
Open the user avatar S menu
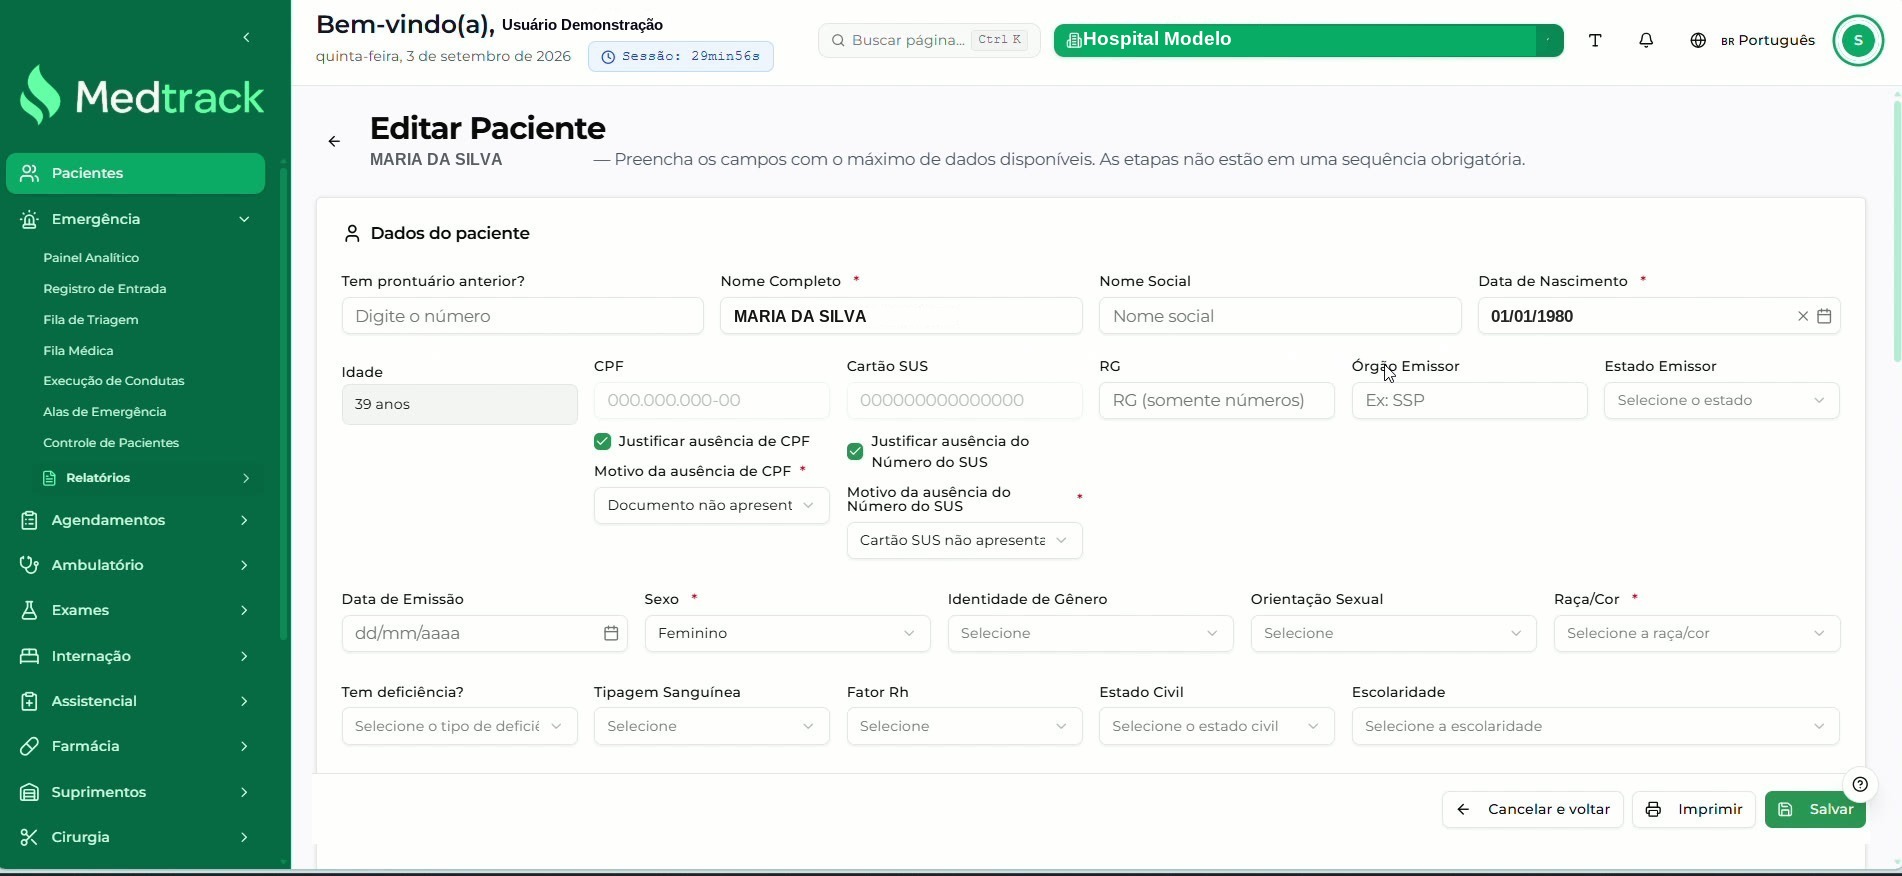(x=1858, y=40)
